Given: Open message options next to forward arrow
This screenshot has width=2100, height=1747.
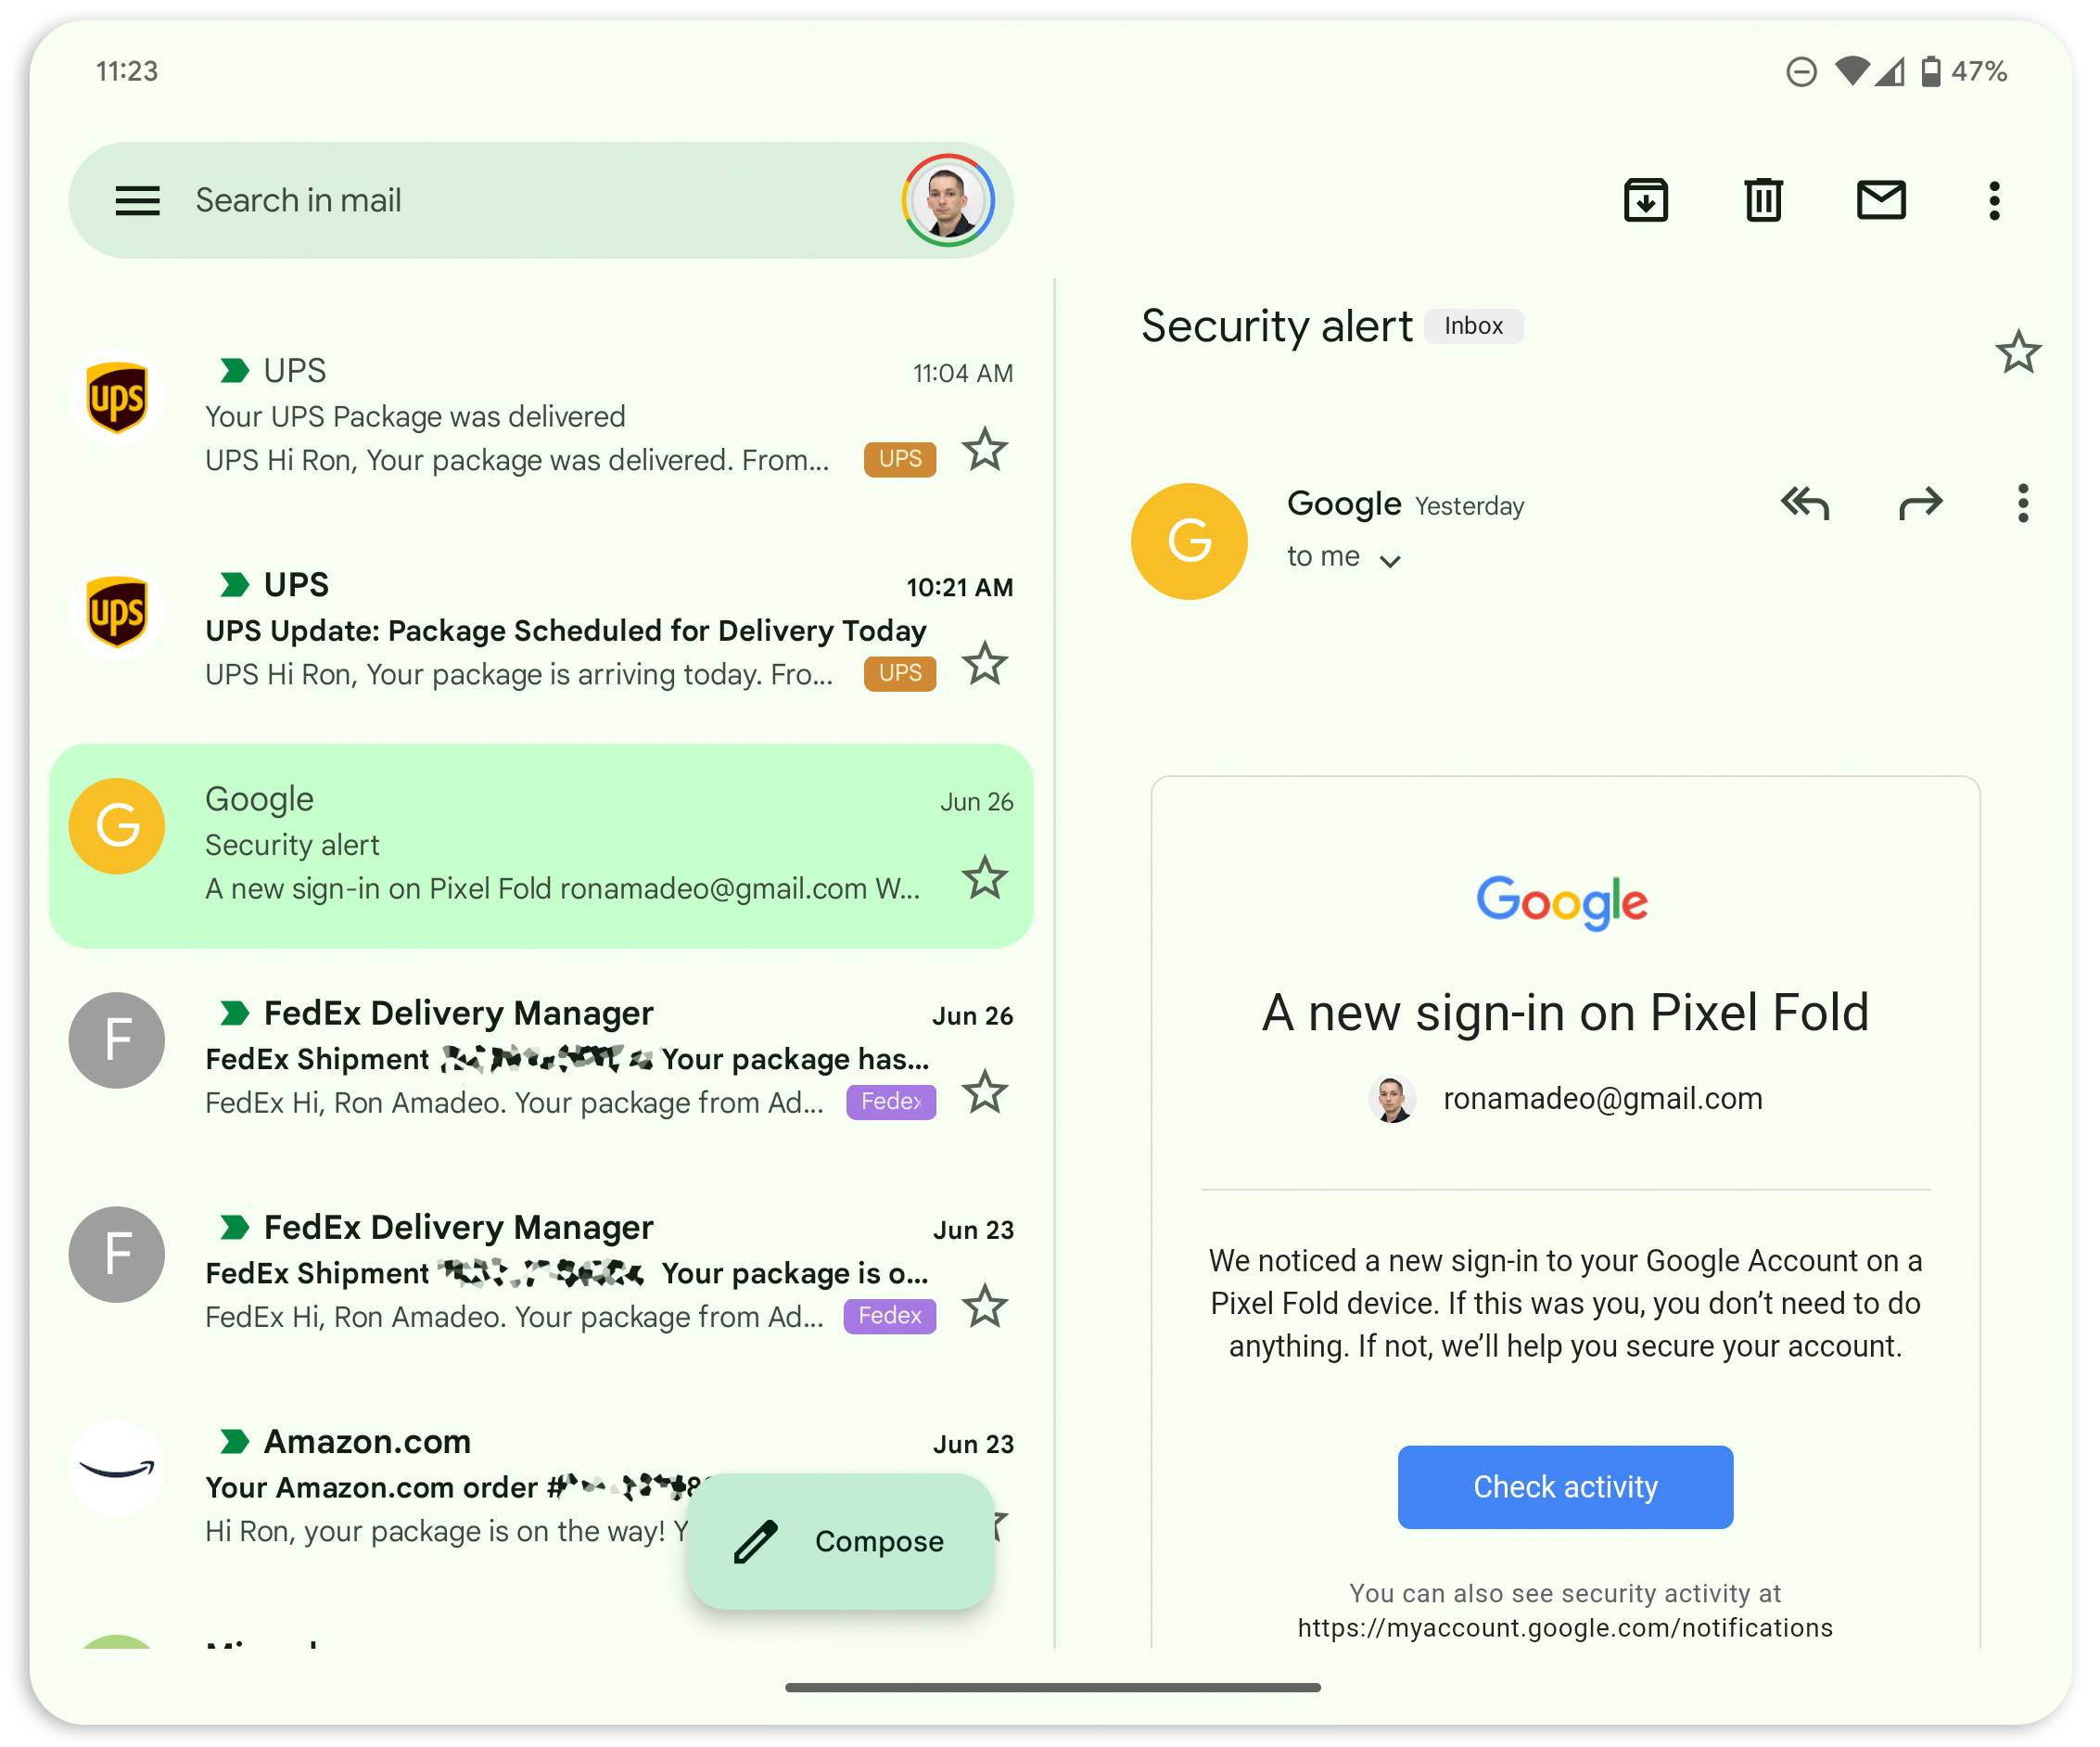Looking at the screenshot, I should click(x=2022, y=503).
